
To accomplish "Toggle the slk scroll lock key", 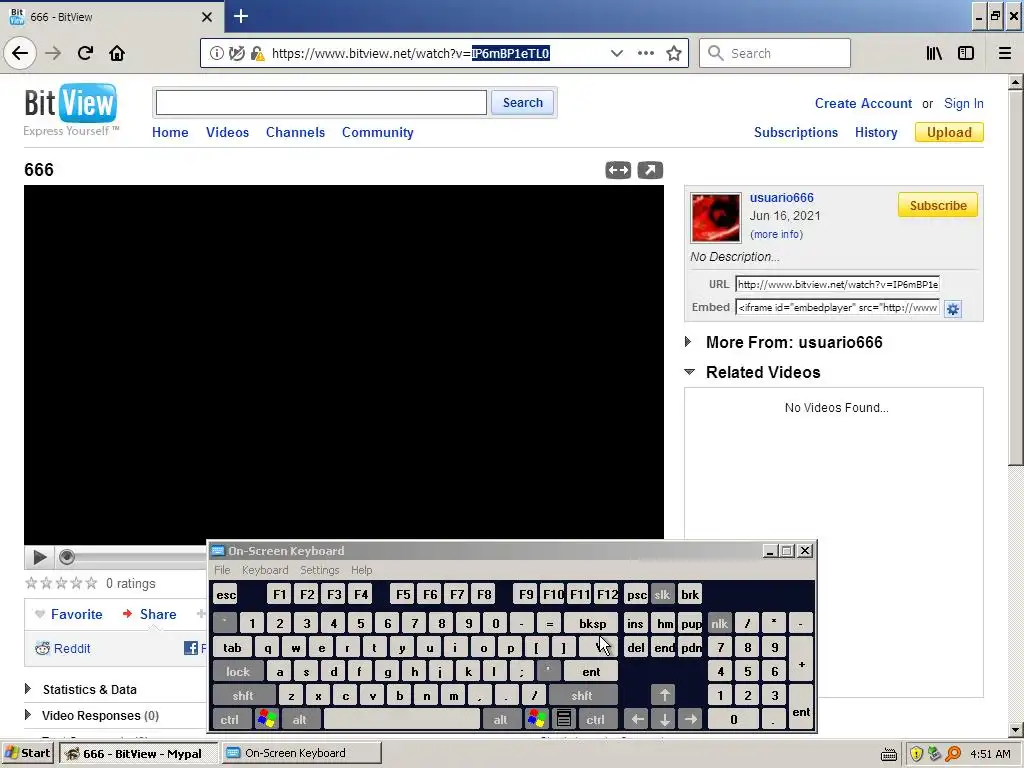I will 662,594.
